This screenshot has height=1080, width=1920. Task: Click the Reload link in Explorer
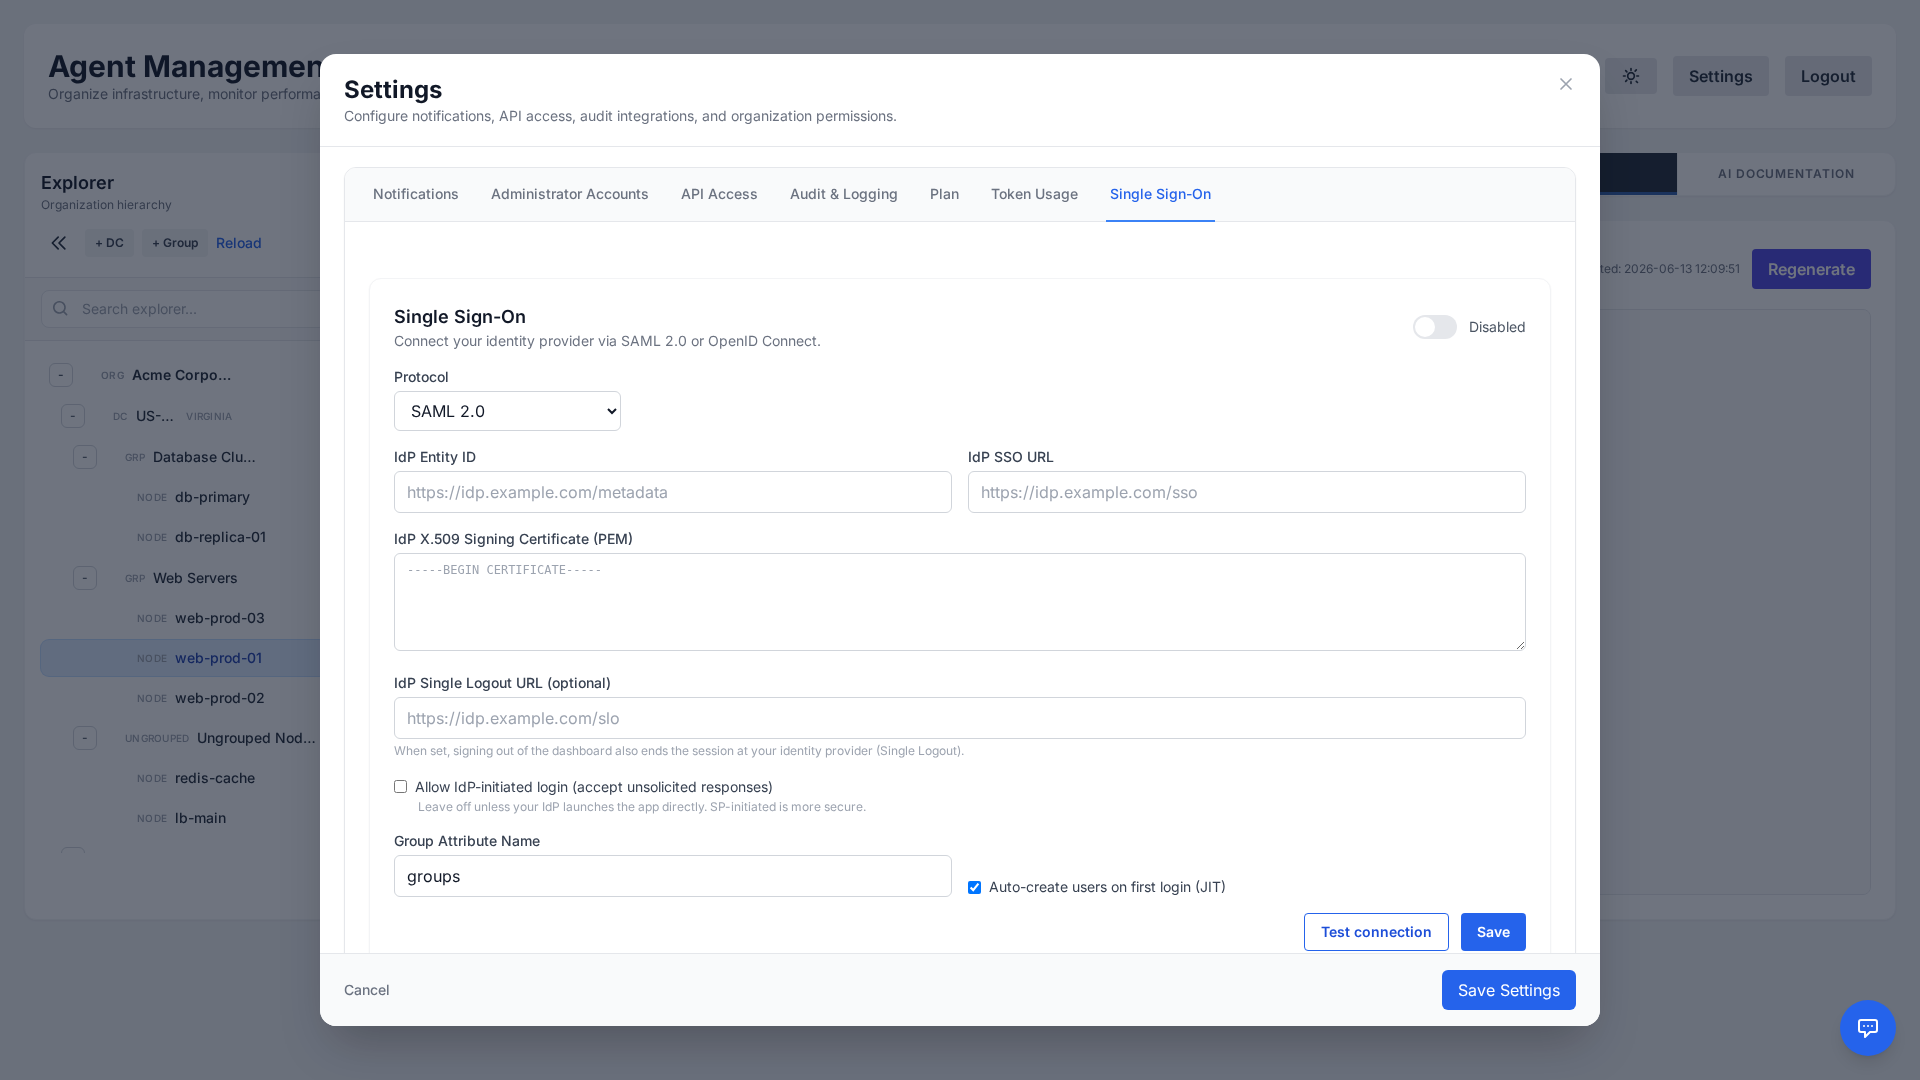pos(239,243)
